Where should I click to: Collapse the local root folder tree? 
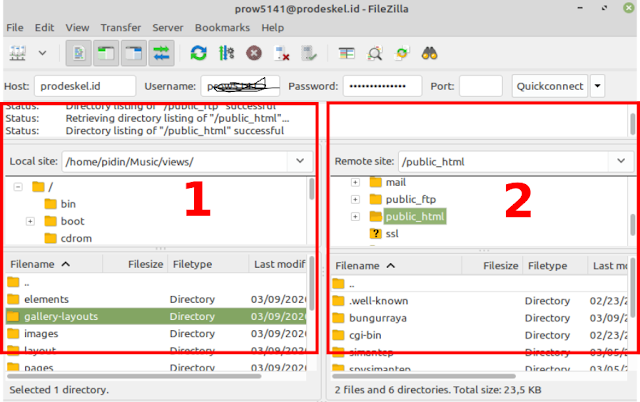point(18,187)
